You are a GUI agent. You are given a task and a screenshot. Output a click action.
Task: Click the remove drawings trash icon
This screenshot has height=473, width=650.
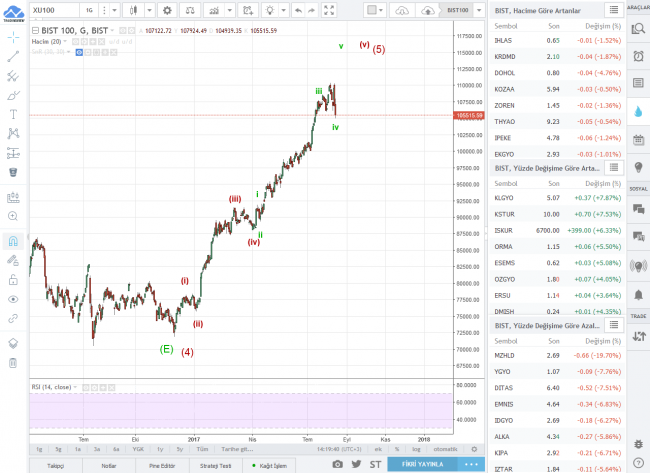pos(13,363)
